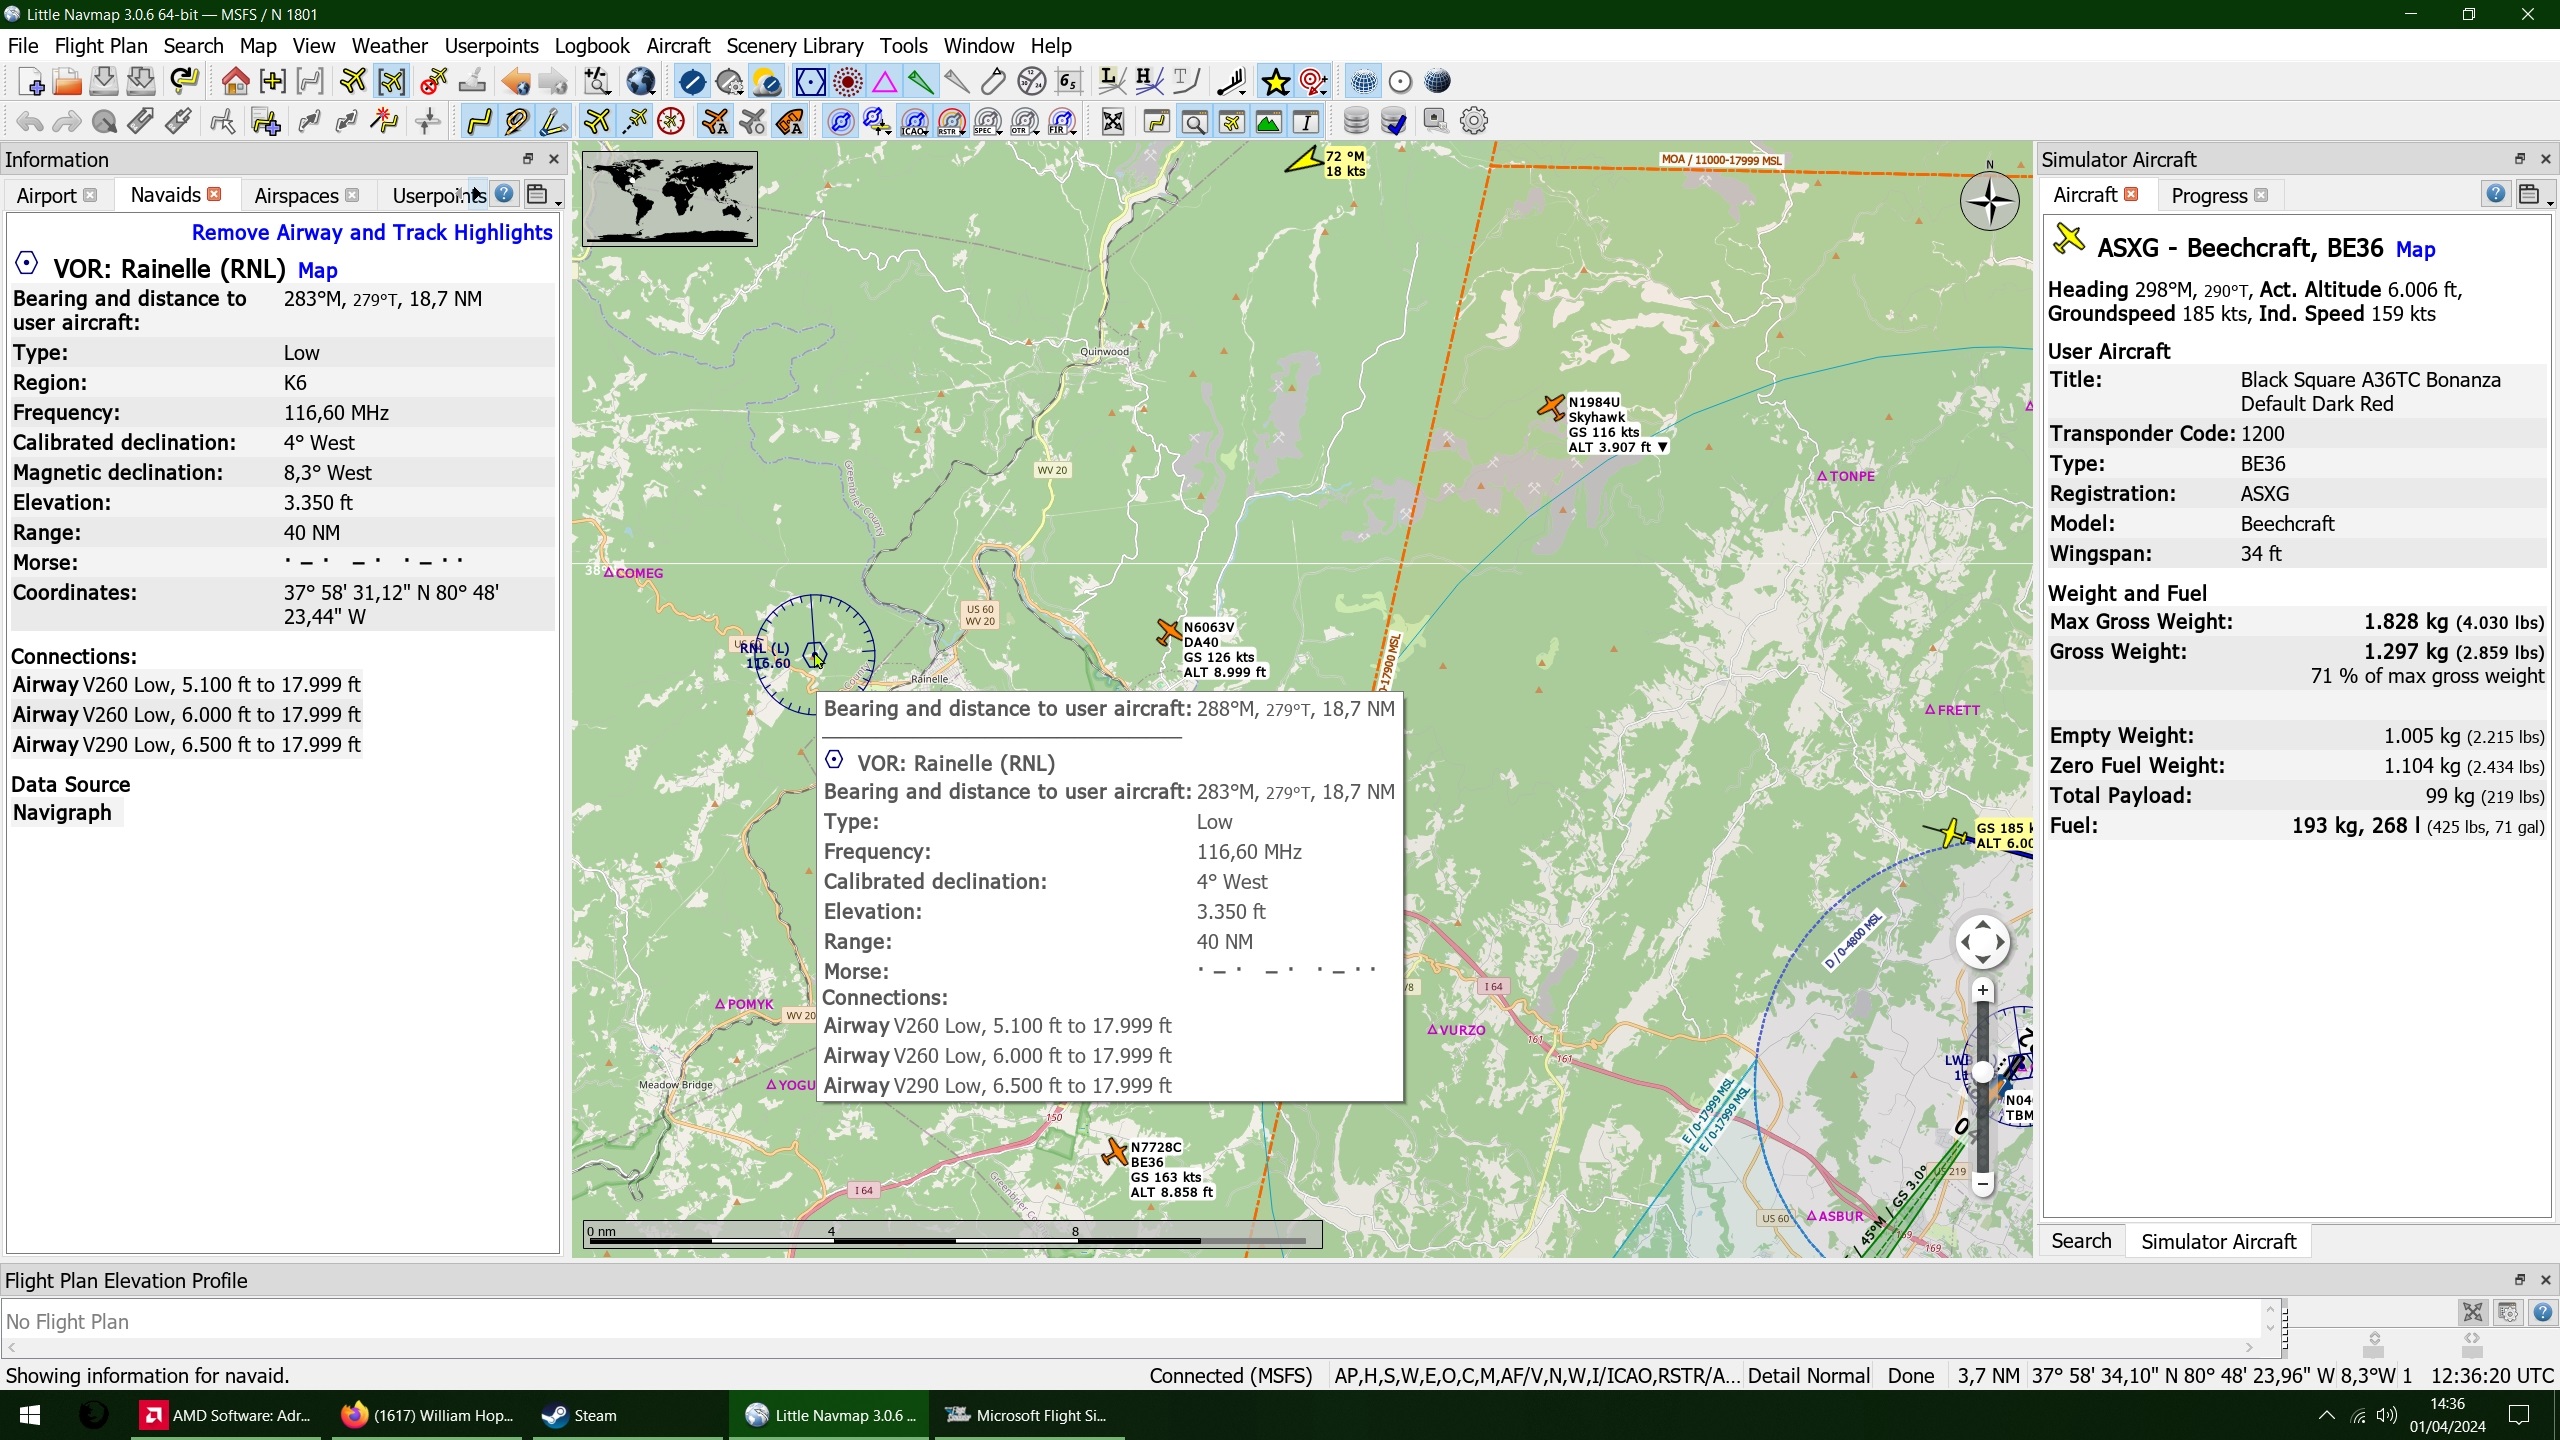
Task: Open the options gear icon
Action: tap(1474, 122)
